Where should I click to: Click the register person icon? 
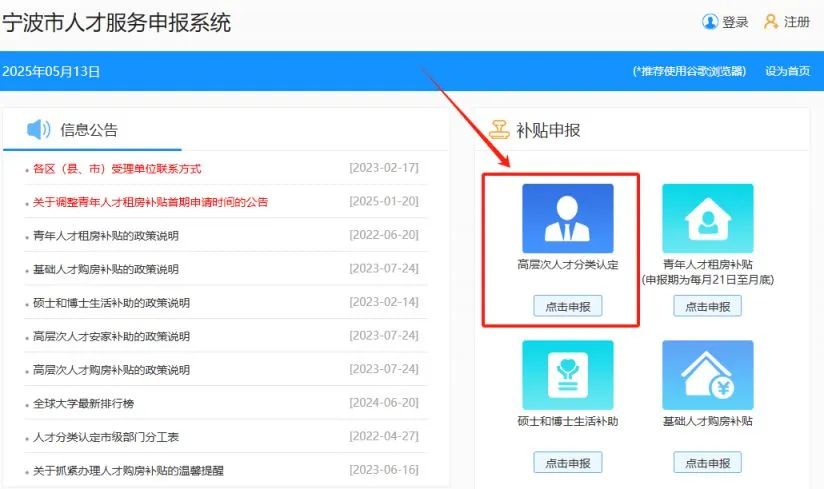(770, 22)
